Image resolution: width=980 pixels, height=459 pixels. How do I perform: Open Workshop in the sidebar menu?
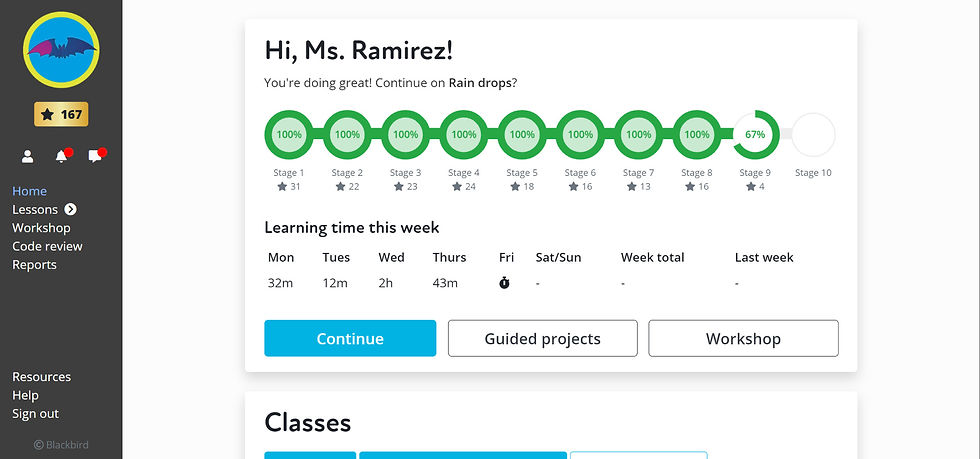point(41,228)
